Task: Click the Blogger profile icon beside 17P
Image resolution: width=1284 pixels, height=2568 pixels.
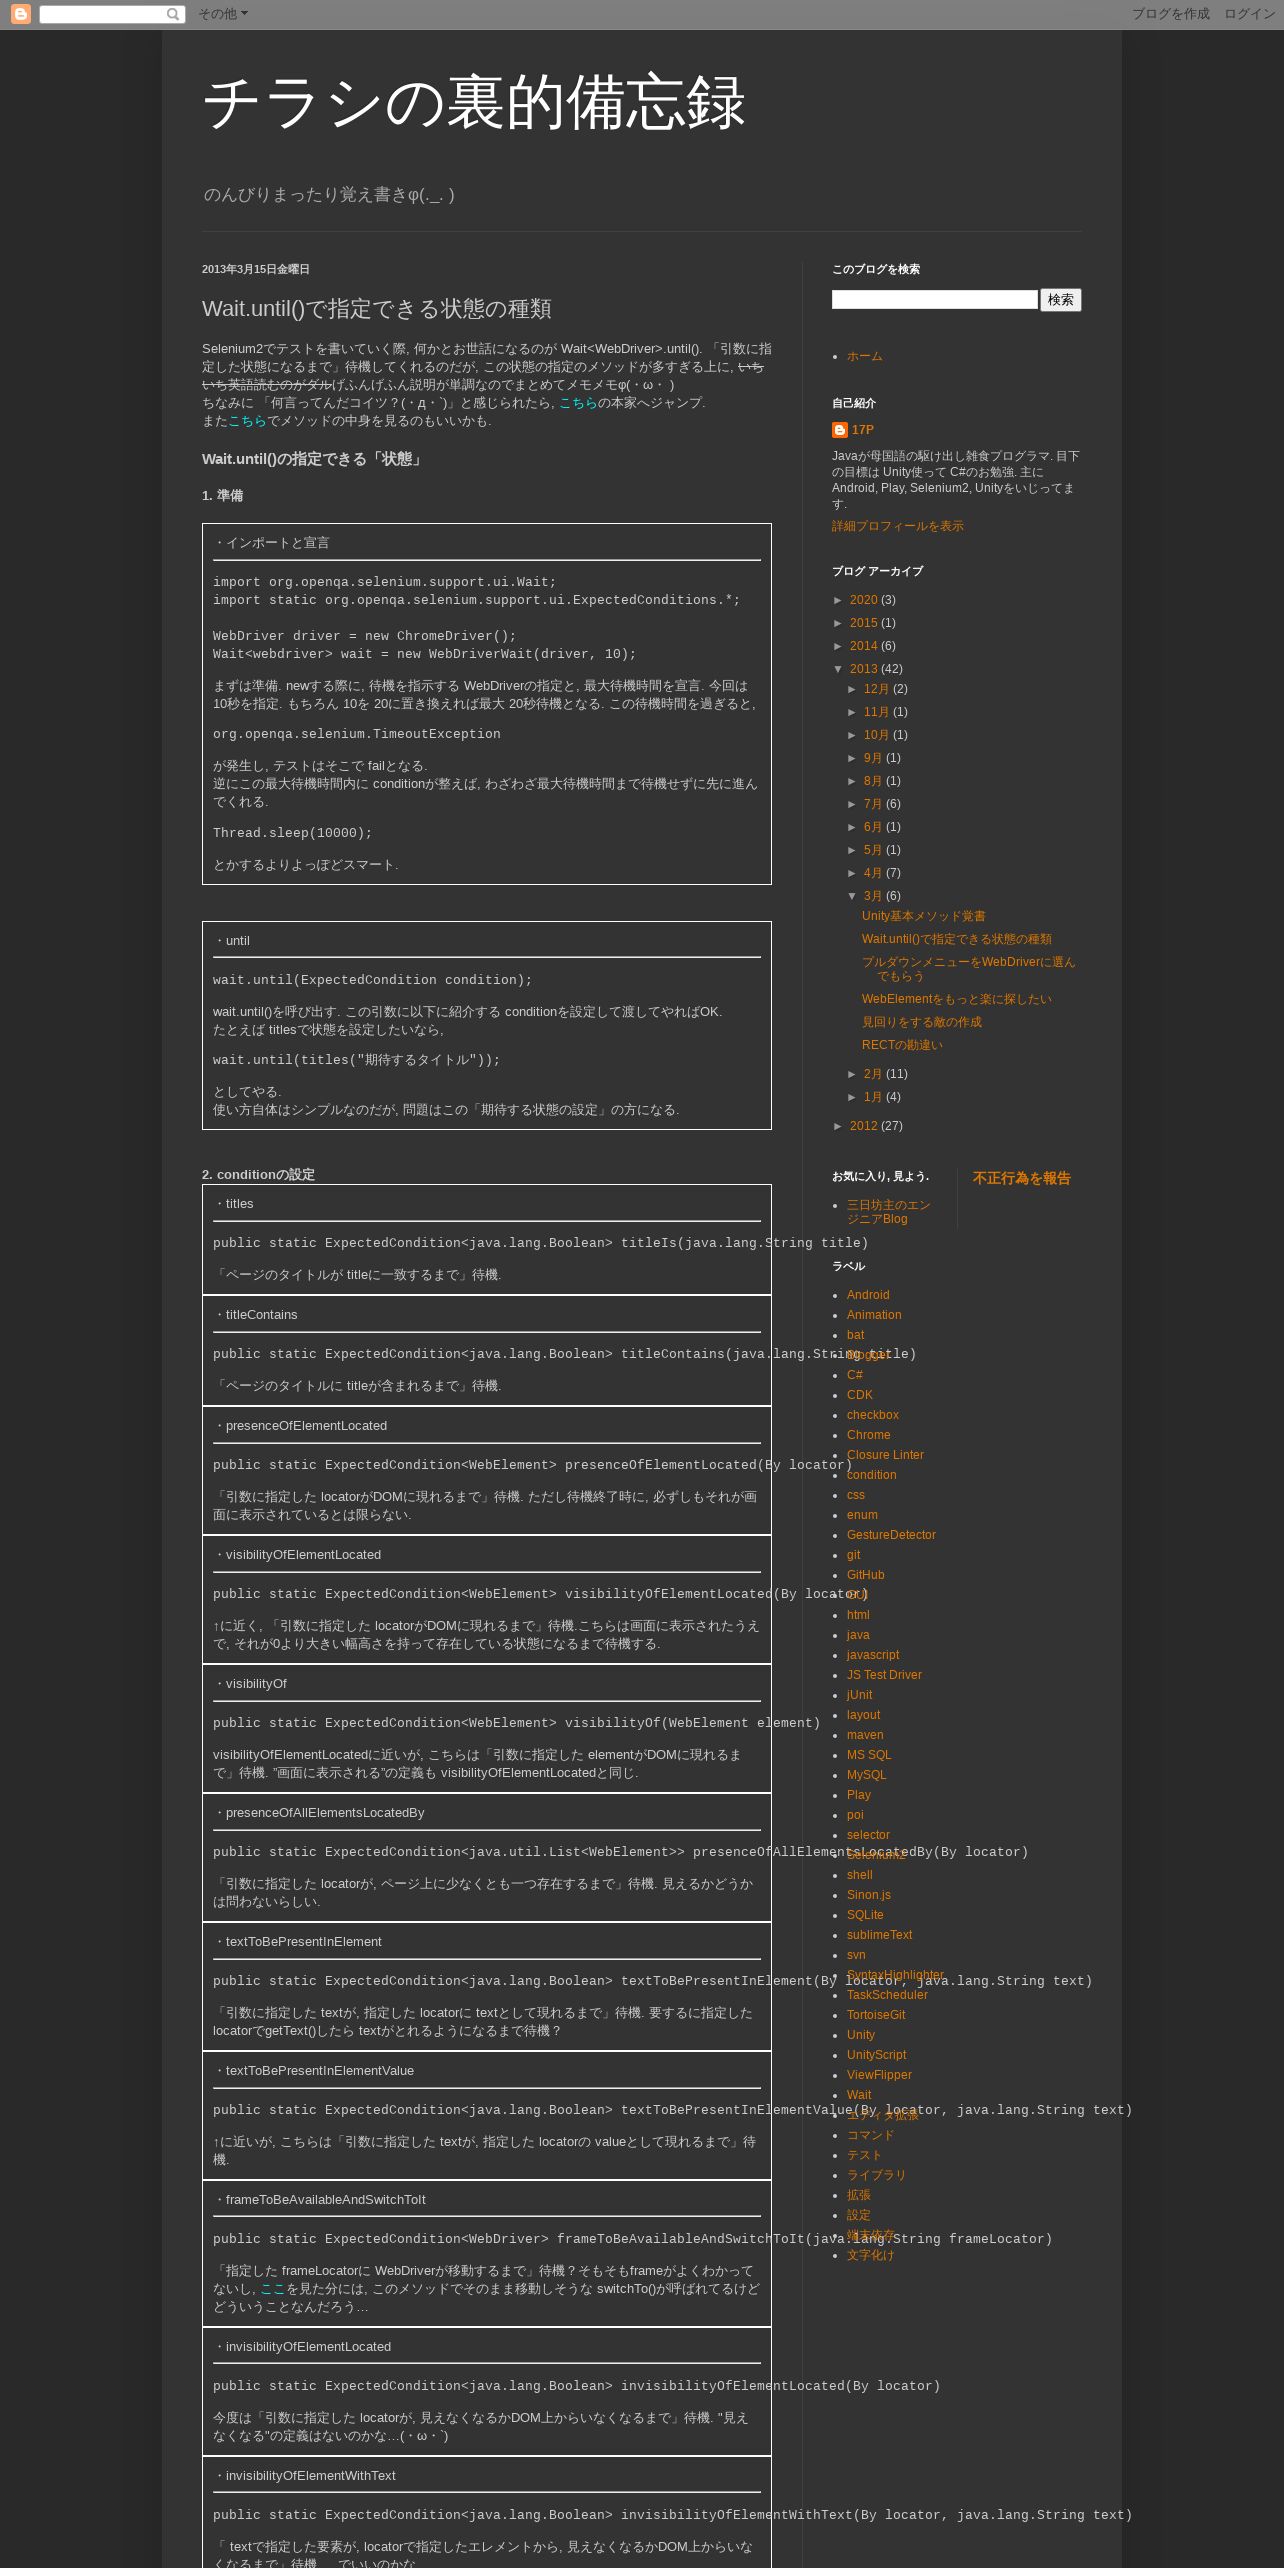Action: tap(840, 430)
